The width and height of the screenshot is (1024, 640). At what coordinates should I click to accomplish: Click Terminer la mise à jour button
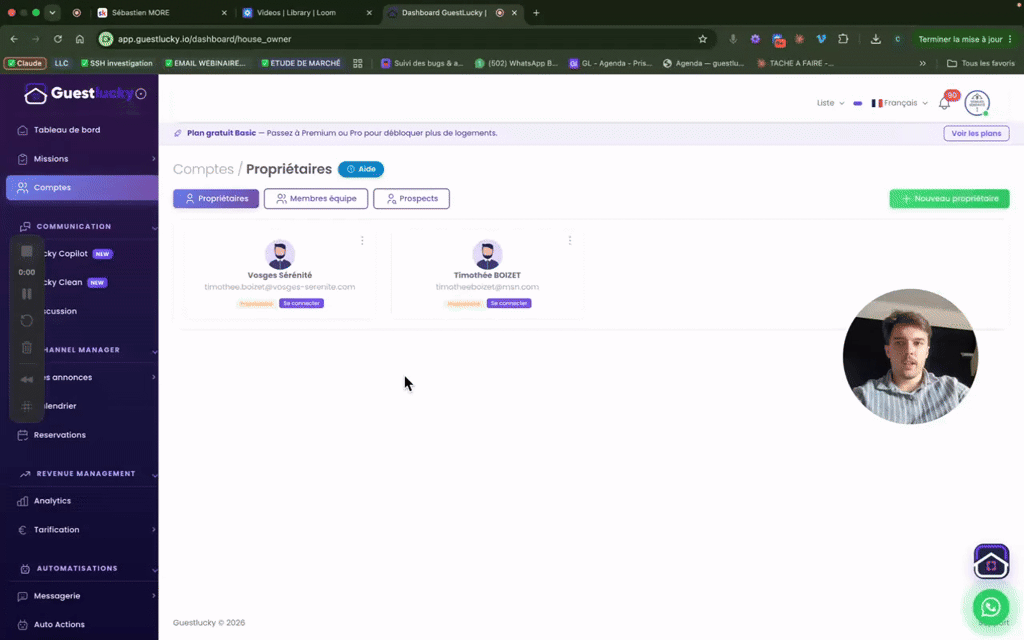(965, 39)
